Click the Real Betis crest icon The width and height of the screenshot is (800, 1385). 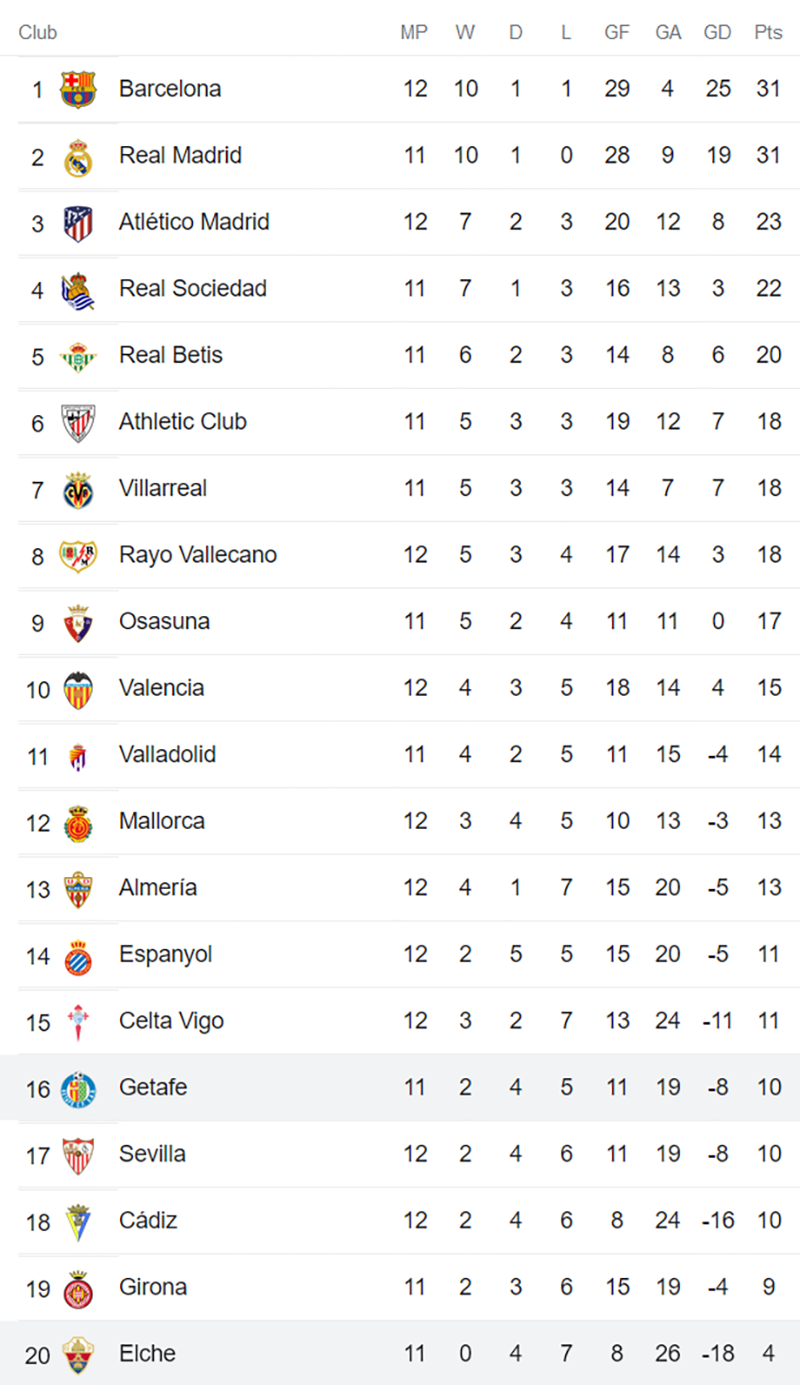[x=77, y=355]
